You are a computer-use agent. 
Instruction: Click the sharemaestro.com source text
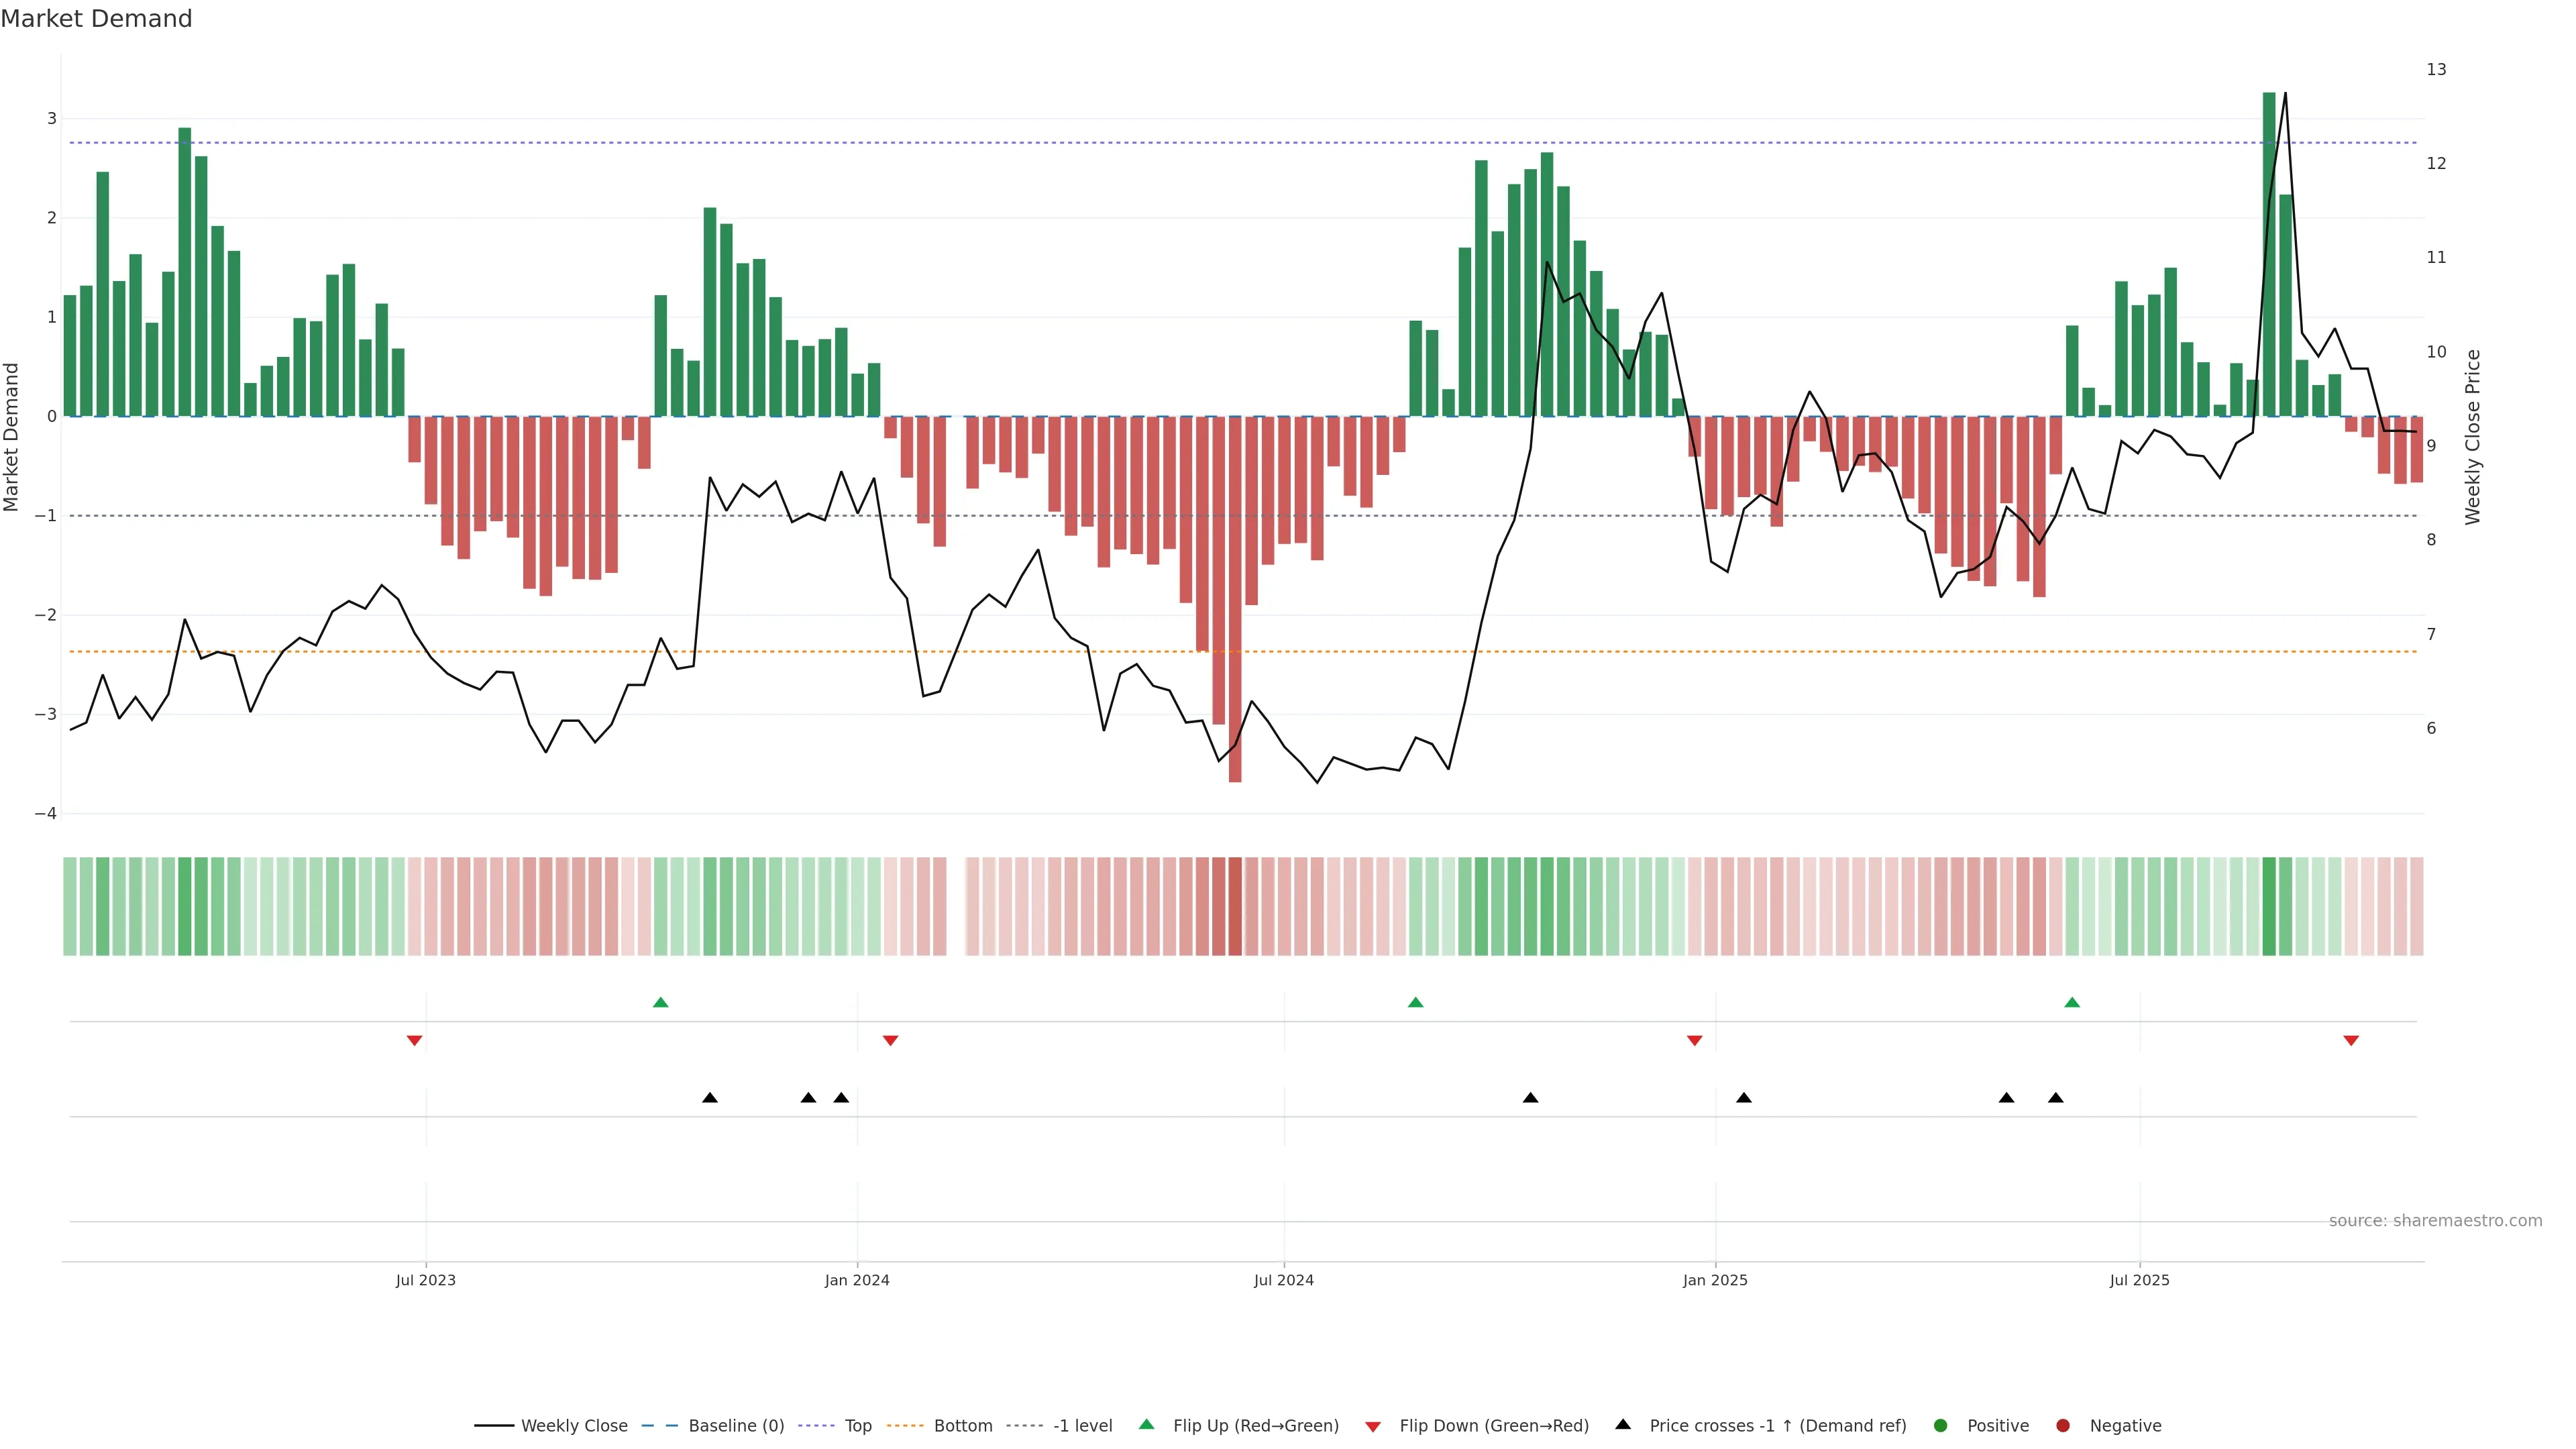coord(2435,1220)
